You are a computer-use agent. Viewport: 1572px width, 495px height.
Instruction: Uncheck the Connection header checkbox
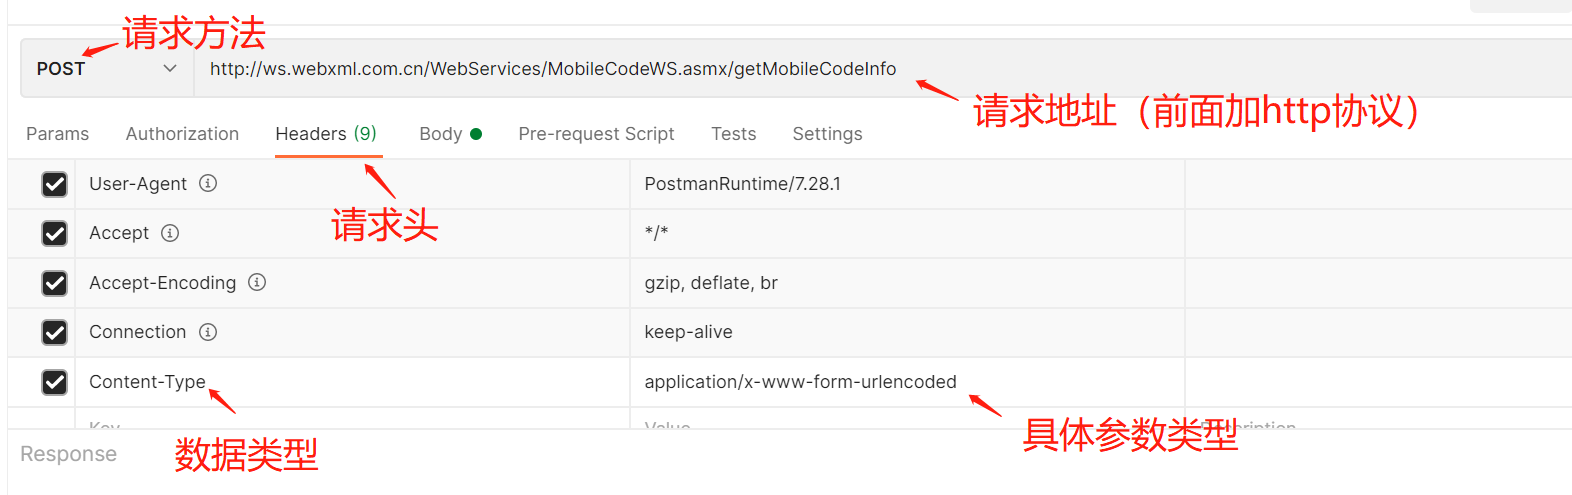[x=55, y=332]
